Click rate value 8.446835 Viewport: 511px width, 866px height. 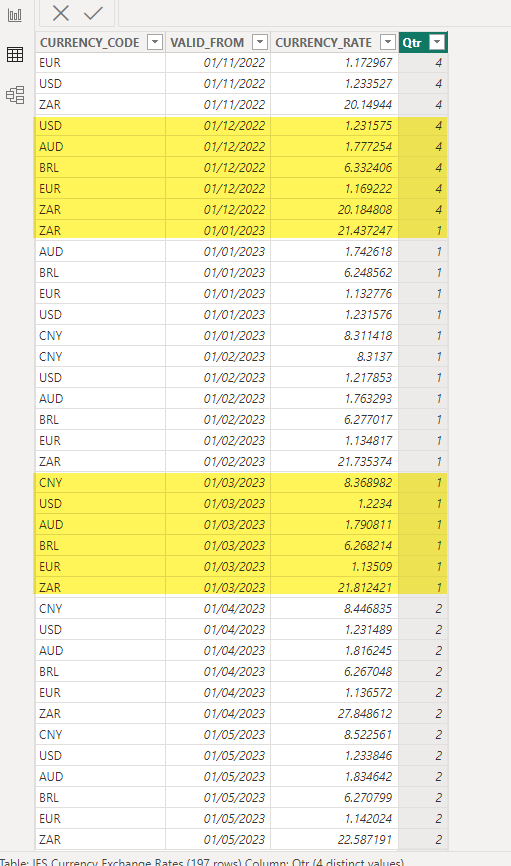368,609
